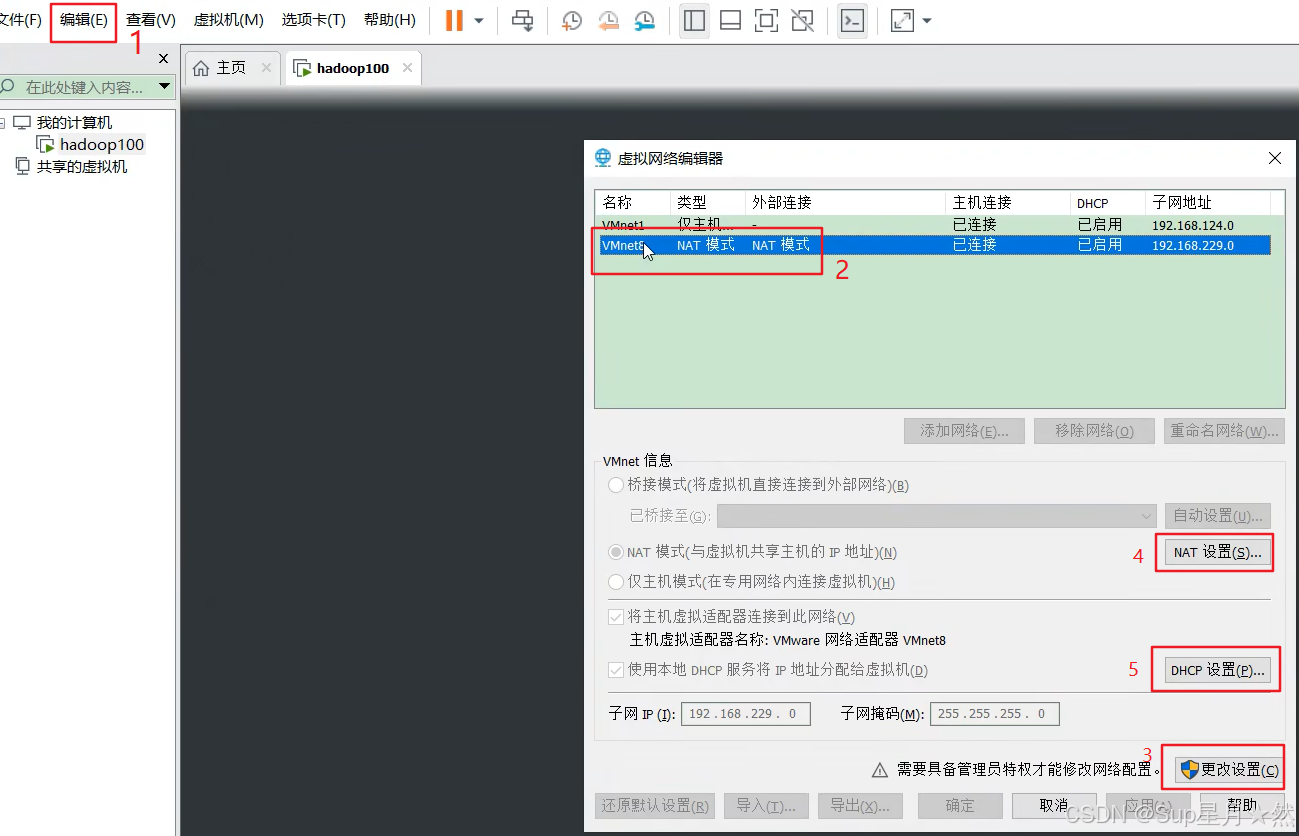Close the library sidebar panel
Image resolution: width=1299 pixels, height=836 pixels.
[164, 59]
